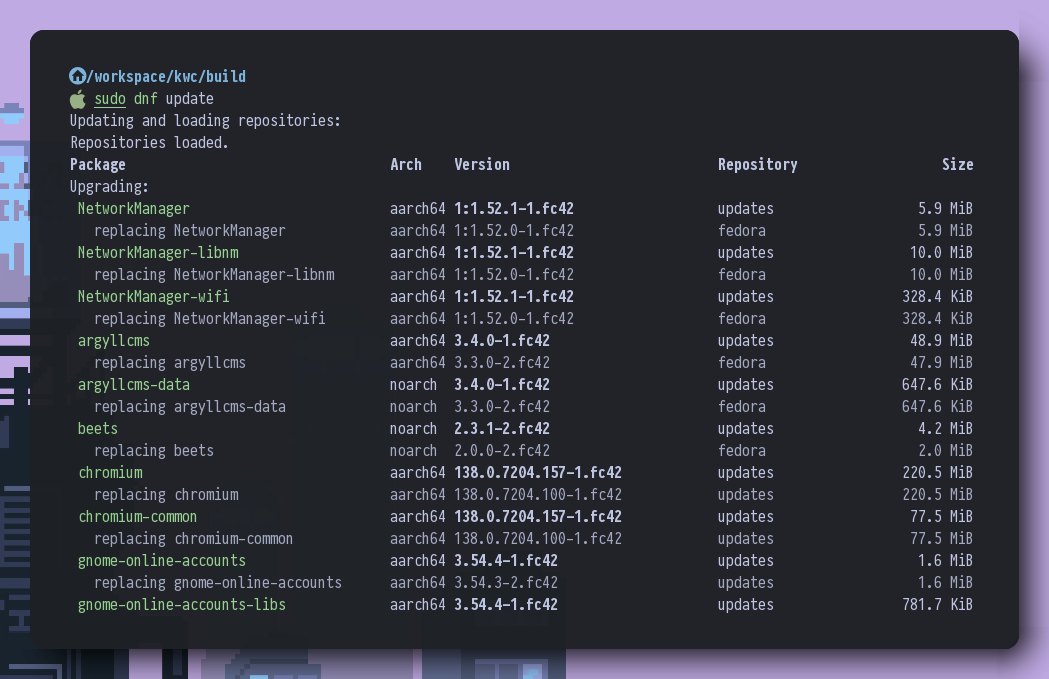Click bold version 1:1.52.1-1.fc42 of NetworkManager-wifi
Viewport: 1049px width, 679px height.
[x=514, y=296]
